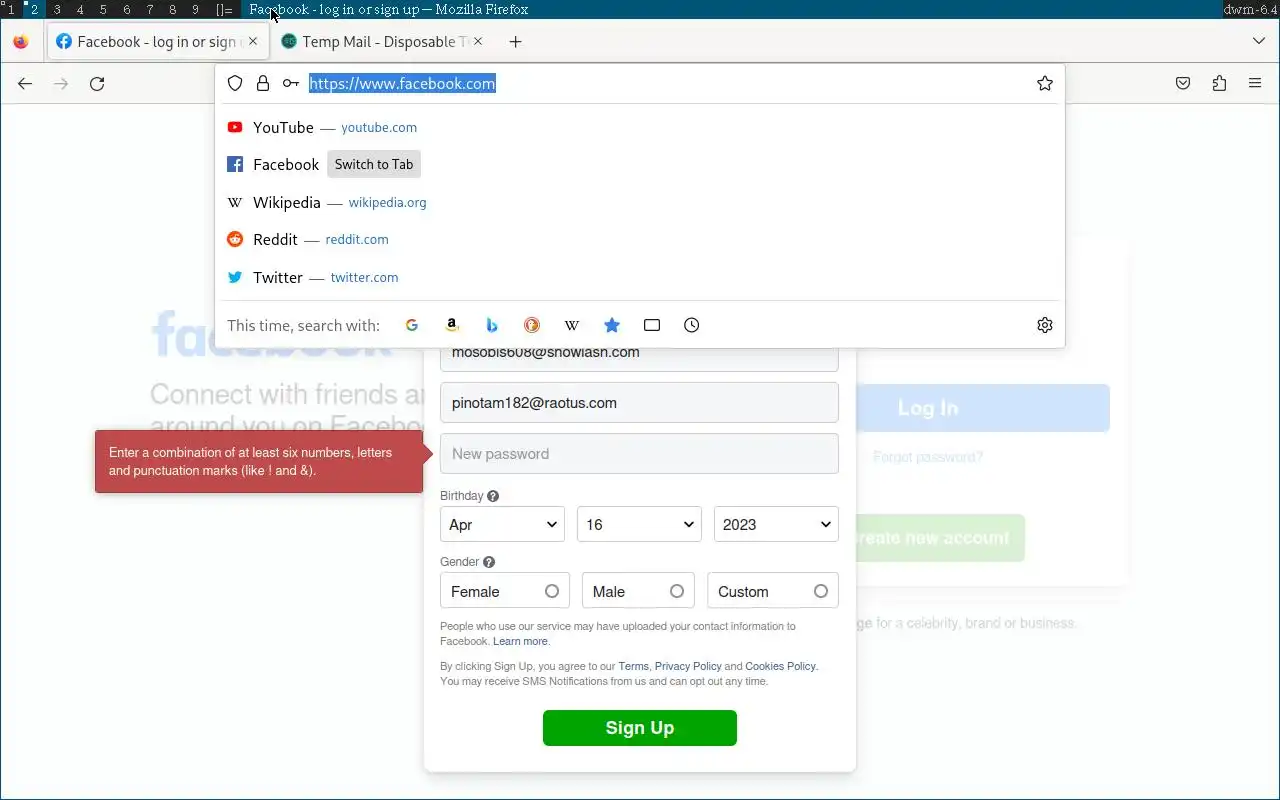This screenshot has width=1280, height=800.
Task: Select the Custom gender radio button
Action: click(821, 591)
